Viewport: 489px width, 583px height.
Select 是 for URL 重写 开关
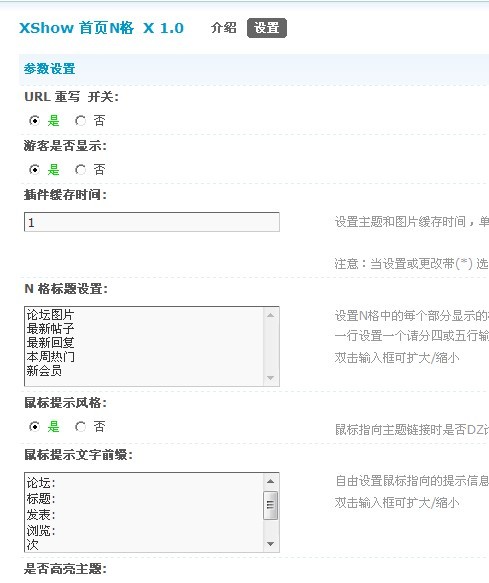pyautogui.click(x=35, y=121)
